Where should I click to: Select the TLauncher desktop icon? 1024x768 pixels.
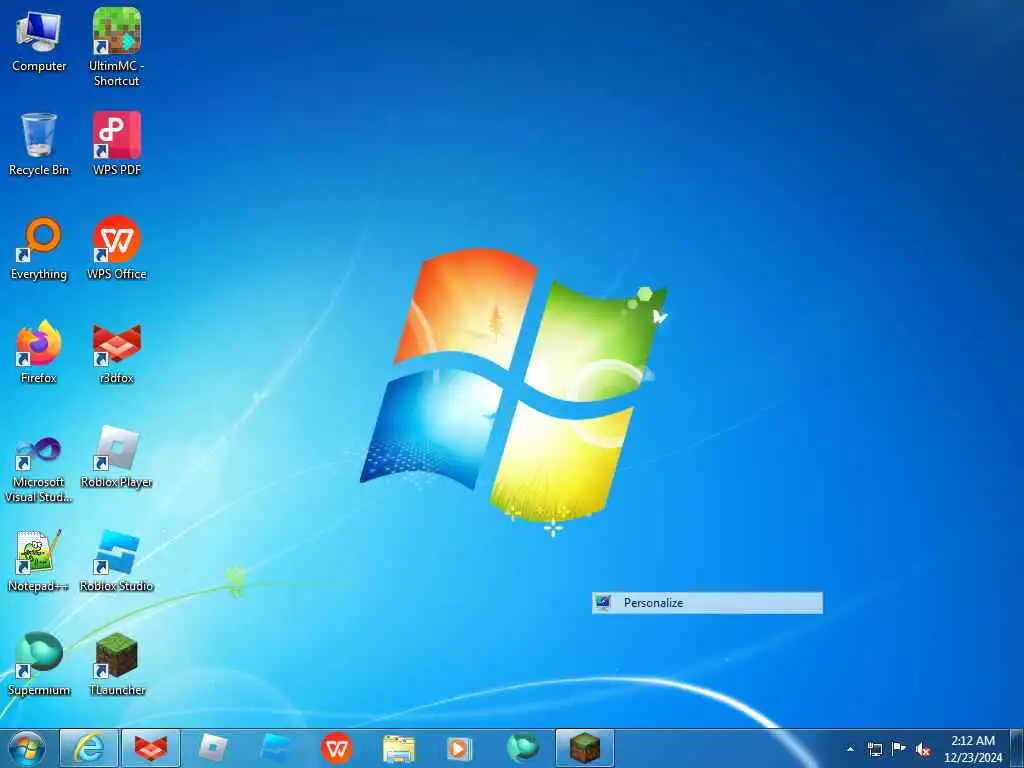tap(116, 664)
